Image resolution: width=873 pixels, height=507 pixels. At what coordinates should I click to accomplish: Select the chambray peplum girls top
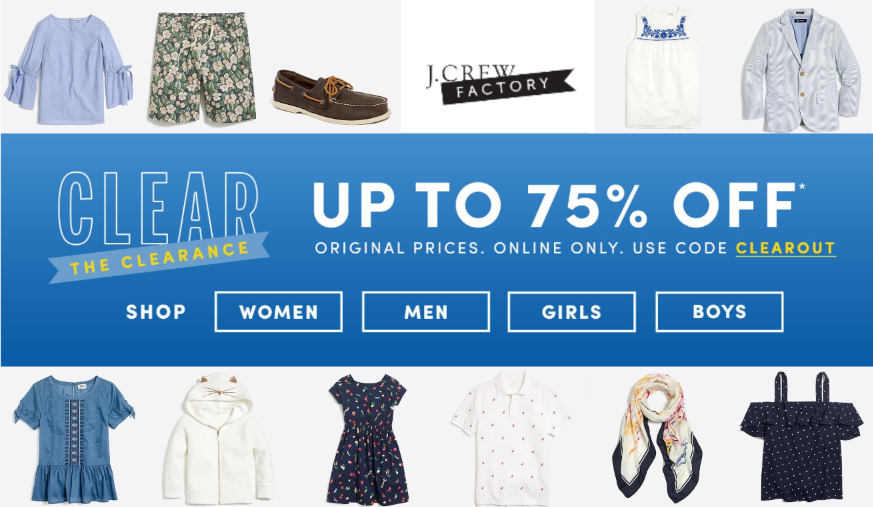pyautogui.click(x=74, y=439)
